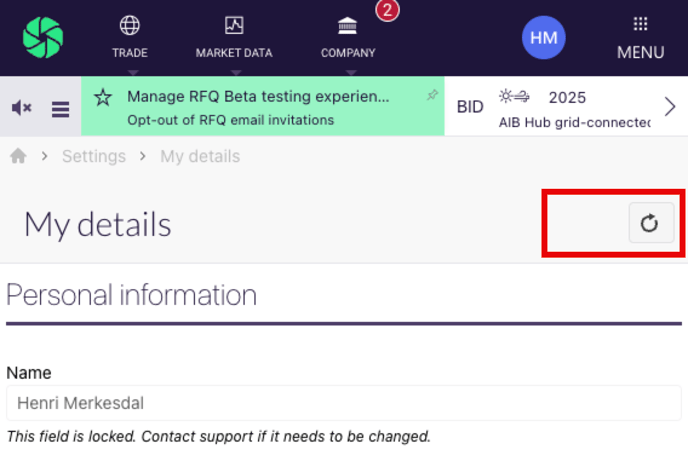The height and width of the screenshot is (461, 688).
Task: Toggle the pin on the green banner
Action: [432, 95]
